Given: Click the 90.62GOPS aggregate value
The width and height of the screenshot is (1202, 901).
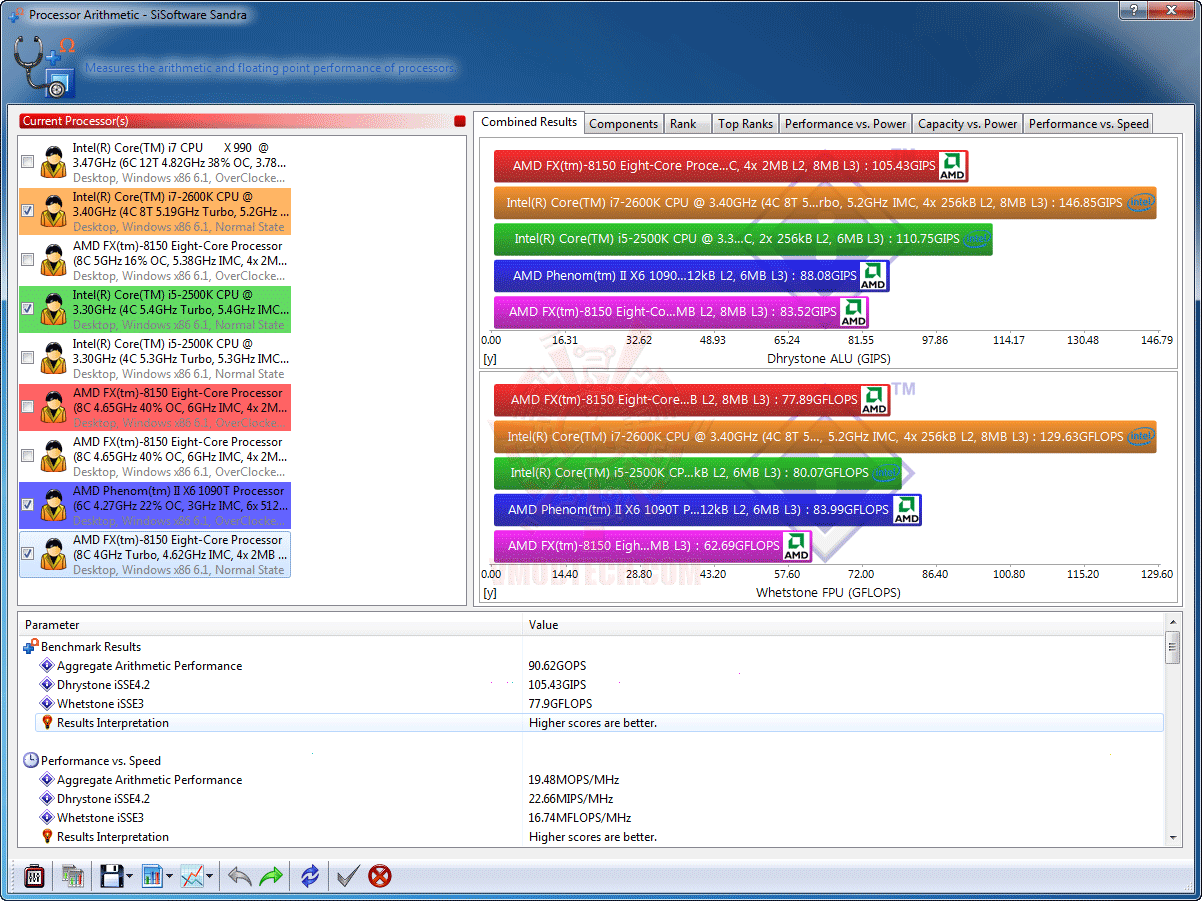Looking at the screenshot, I should click(557, 666).
